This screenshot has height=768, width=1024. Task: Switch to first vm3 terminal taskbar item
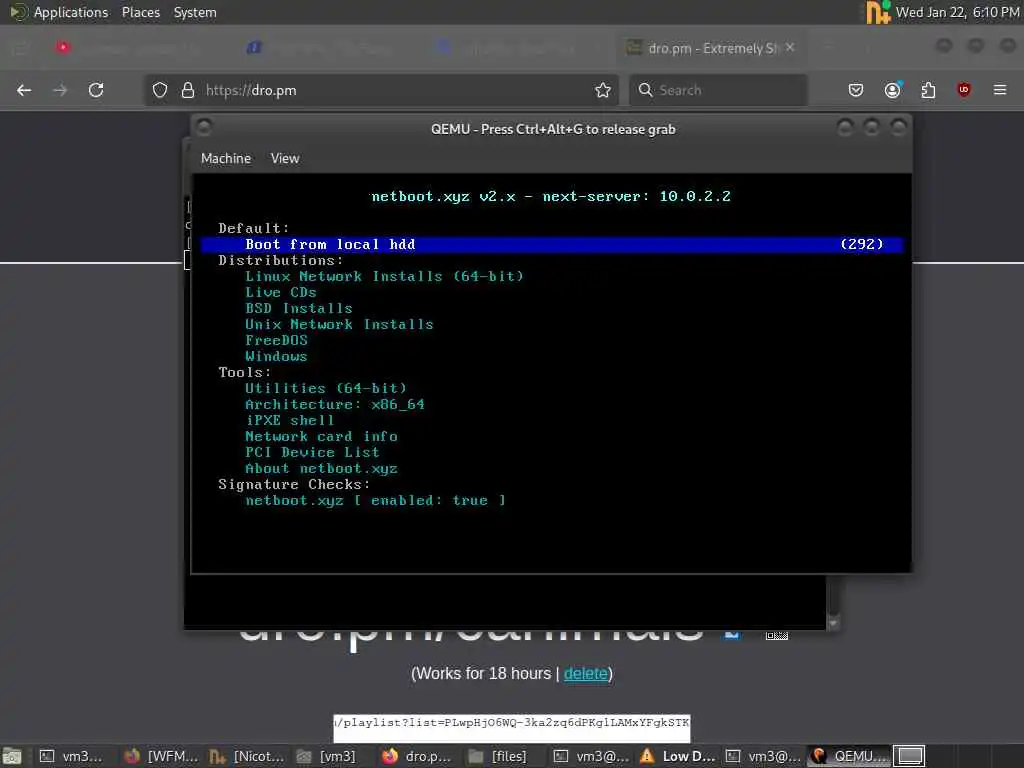71,756
